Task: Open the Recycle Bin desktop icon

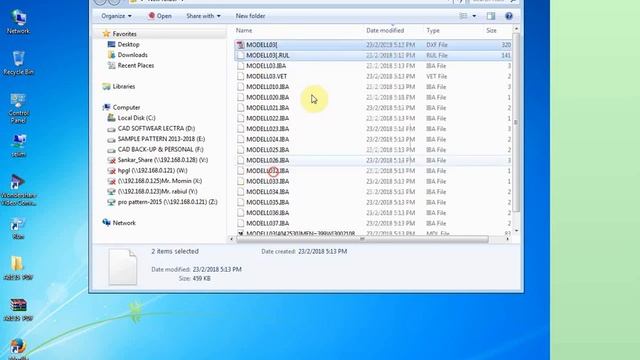Action: (18, 63)
